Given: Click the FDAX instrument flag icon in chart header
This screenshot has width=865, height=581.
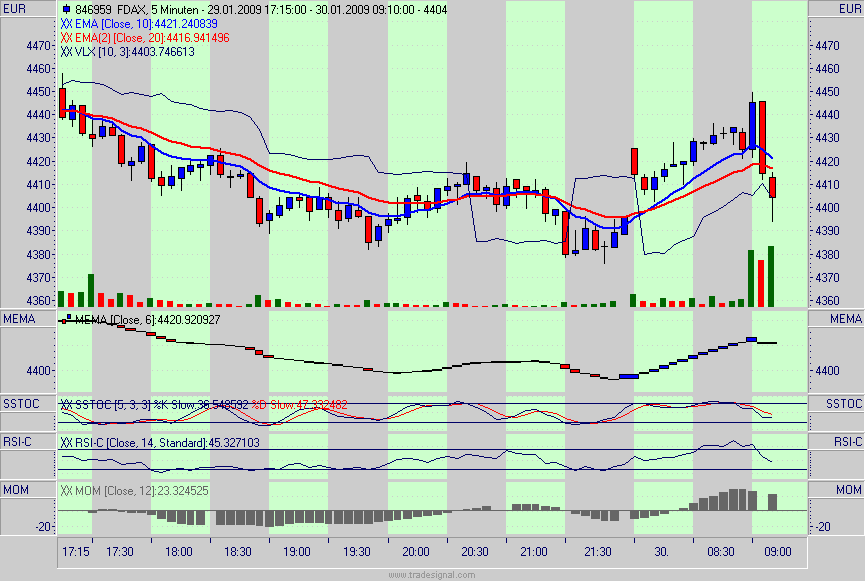Looking at the screenshot, I should point(64,9).
